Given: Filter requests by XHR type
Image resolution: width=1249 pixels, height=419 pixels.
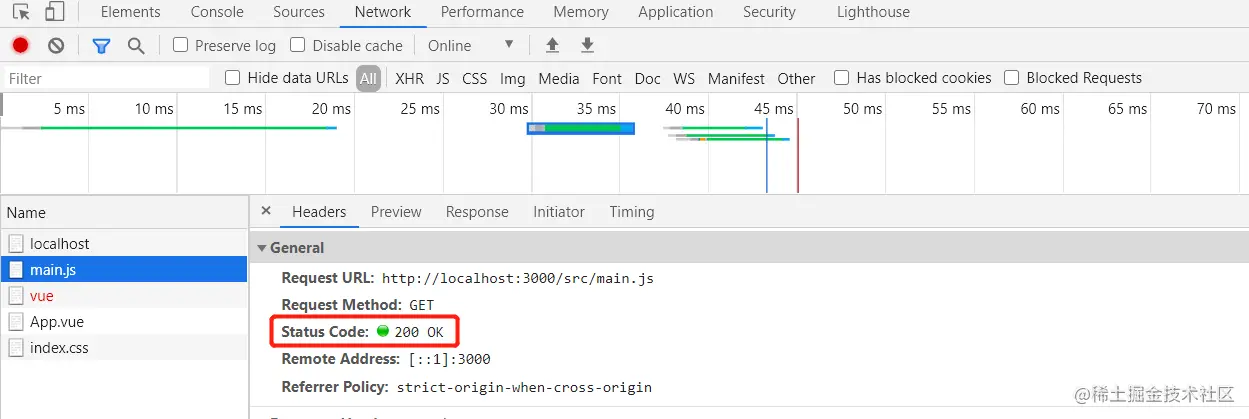Looking at the screenshot, I should pyautogui.click(x=409, y=78).
